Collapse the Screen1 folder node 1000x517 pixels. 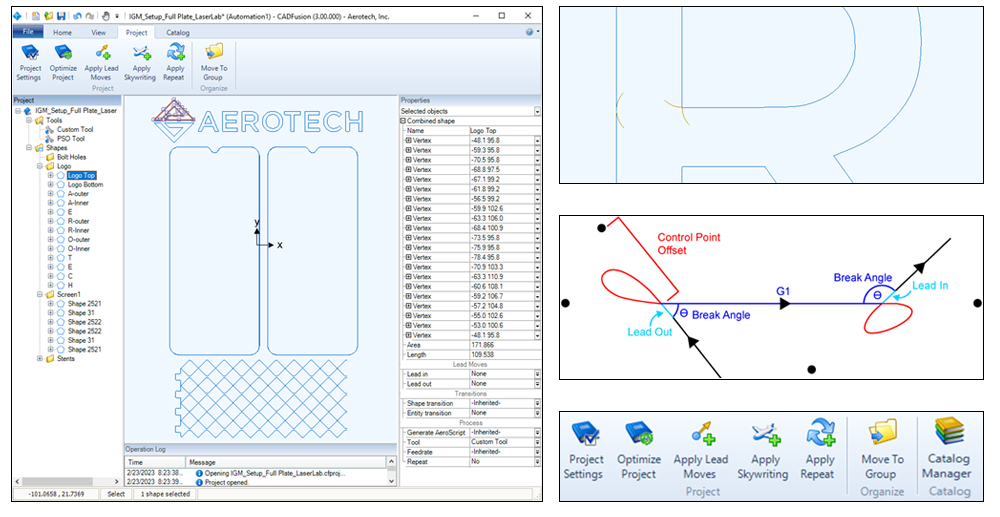point(40,295)
